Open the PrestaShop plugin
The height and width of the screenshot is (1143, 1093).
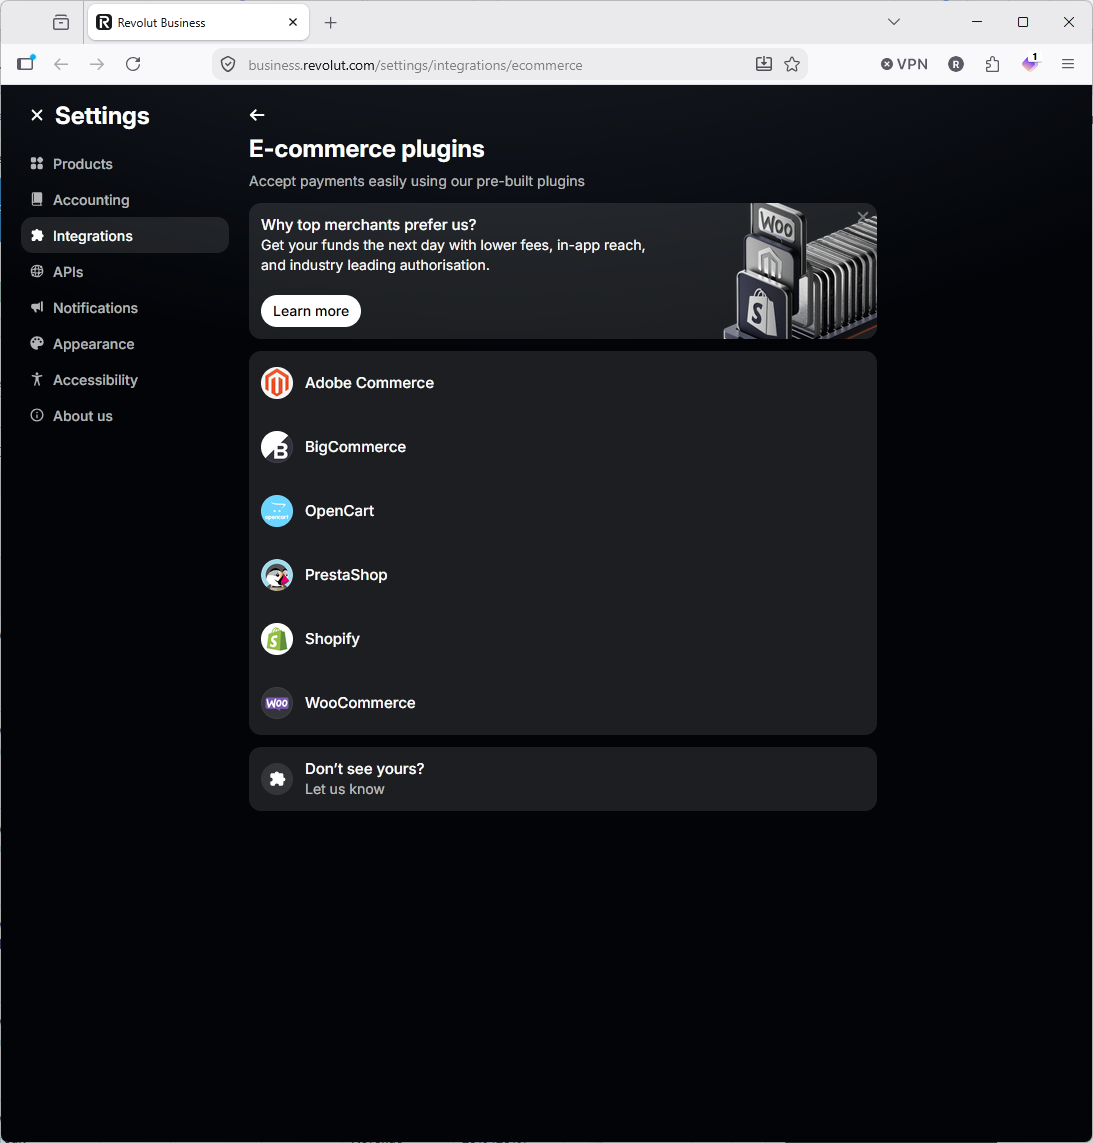(562, 575)
